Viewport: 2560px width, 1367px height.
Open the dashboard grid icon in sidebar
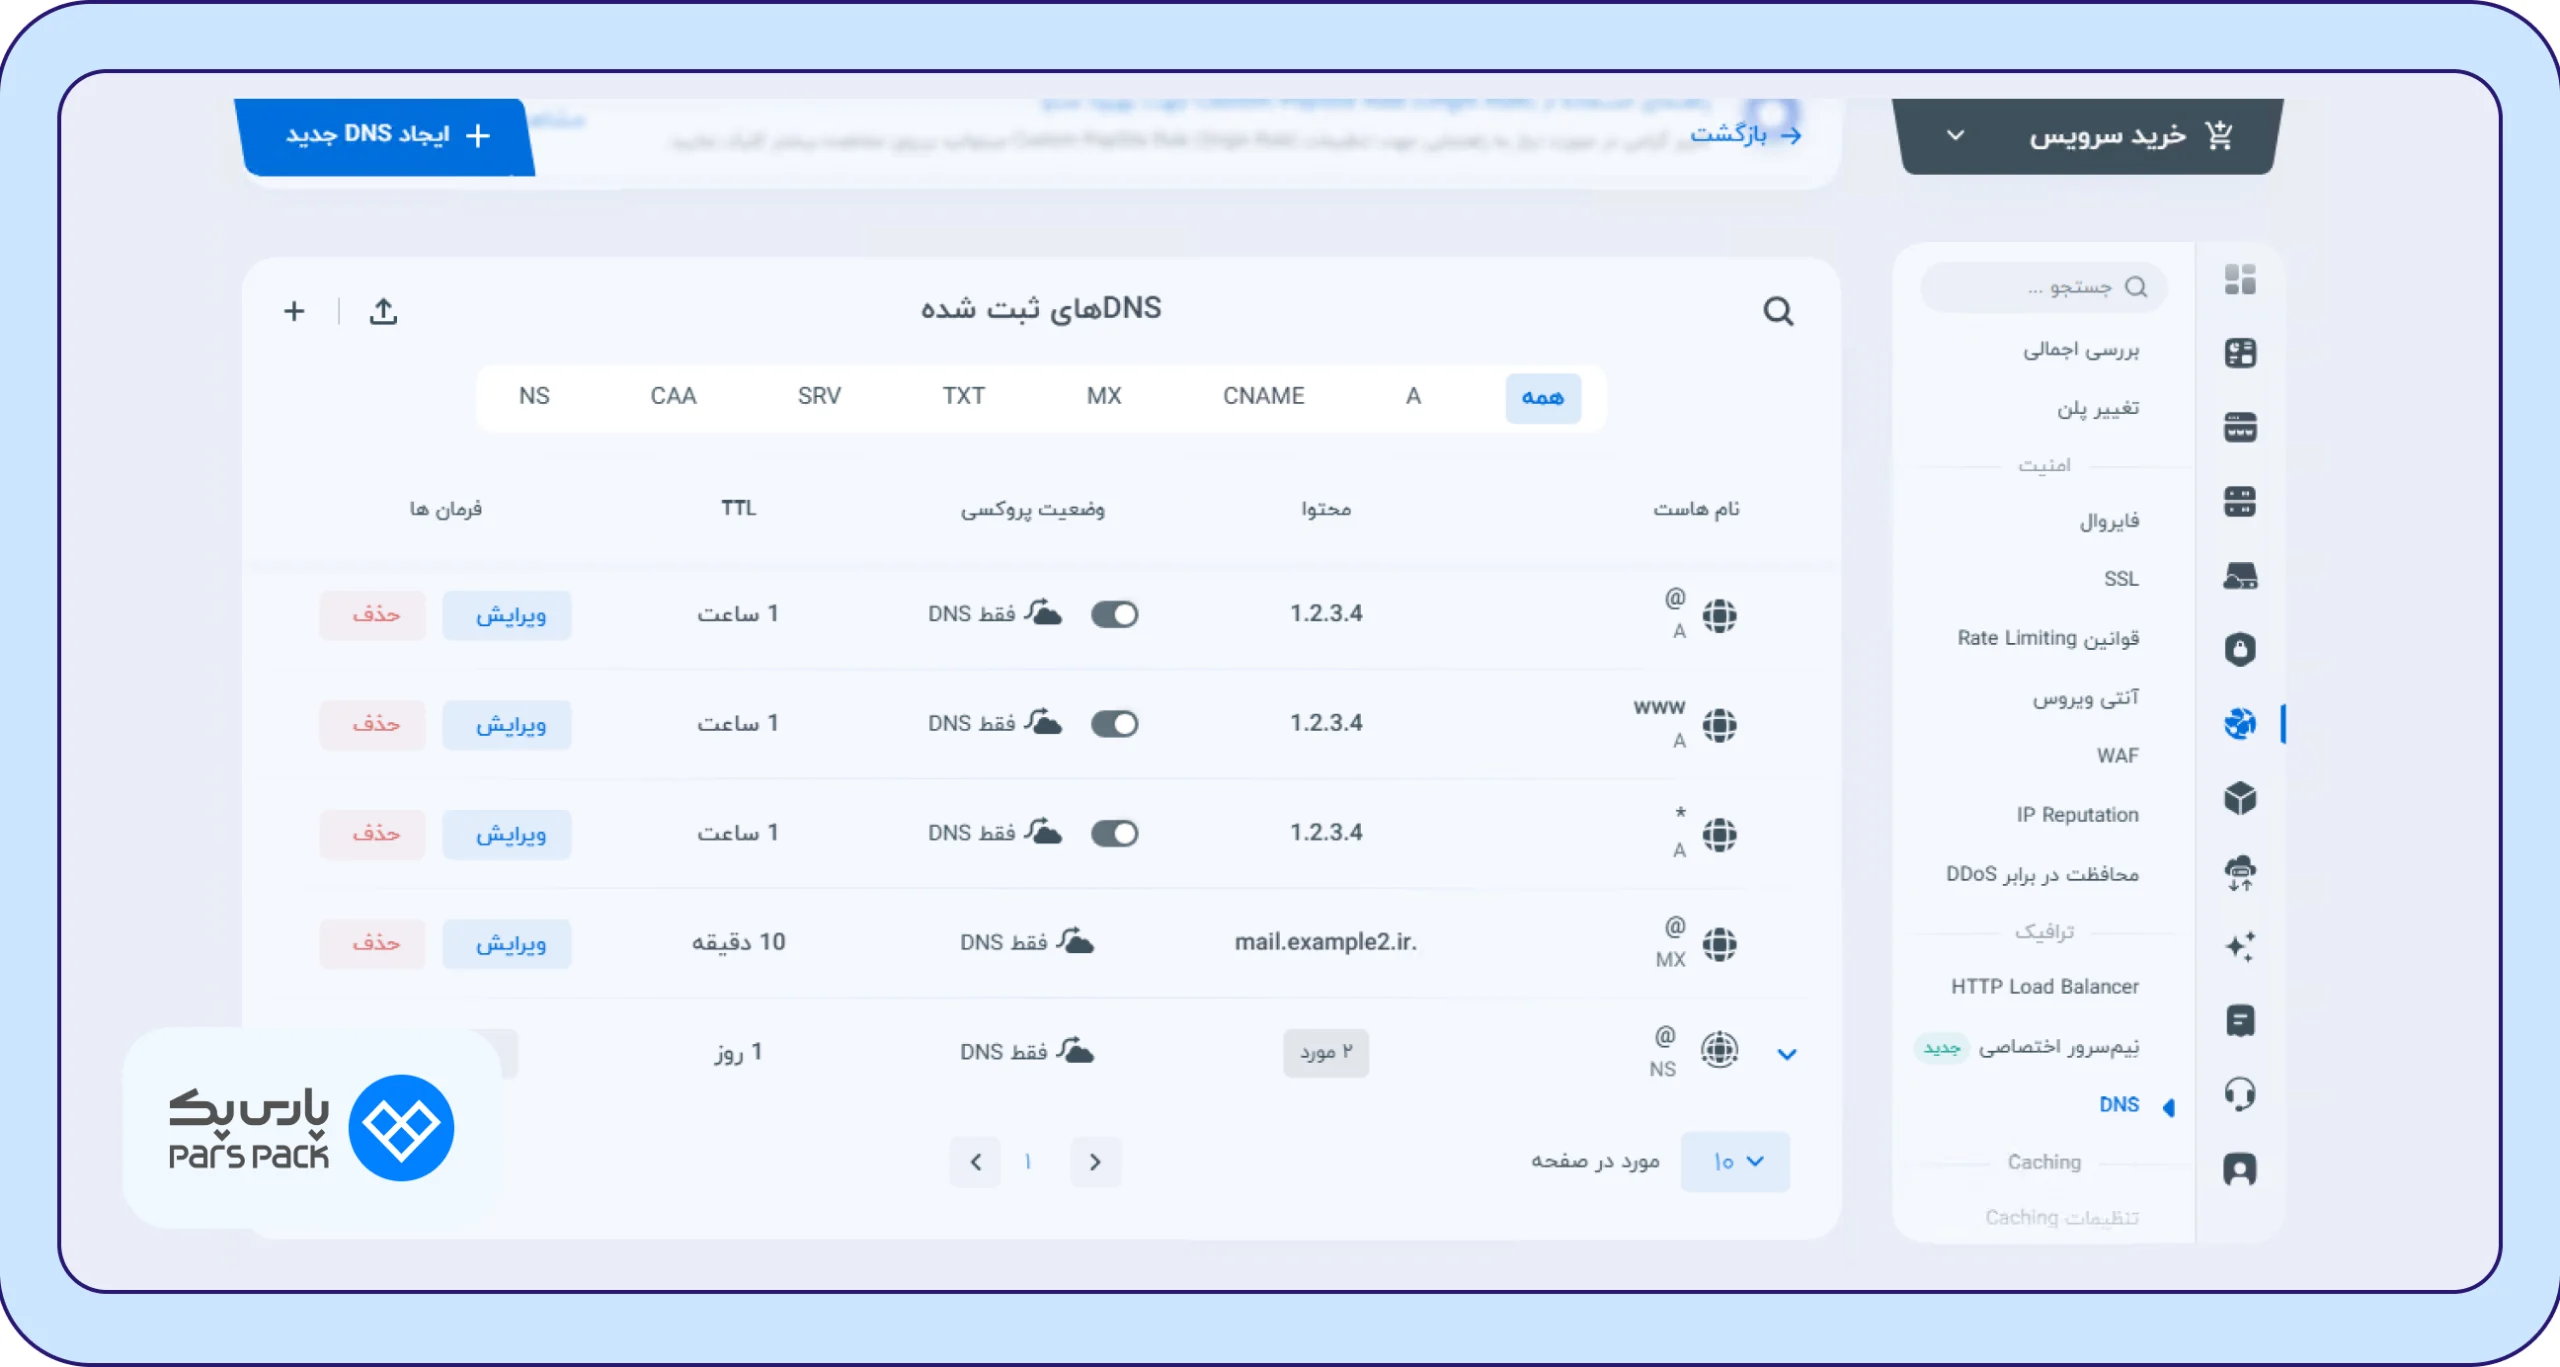click(x=2240, y=280)
